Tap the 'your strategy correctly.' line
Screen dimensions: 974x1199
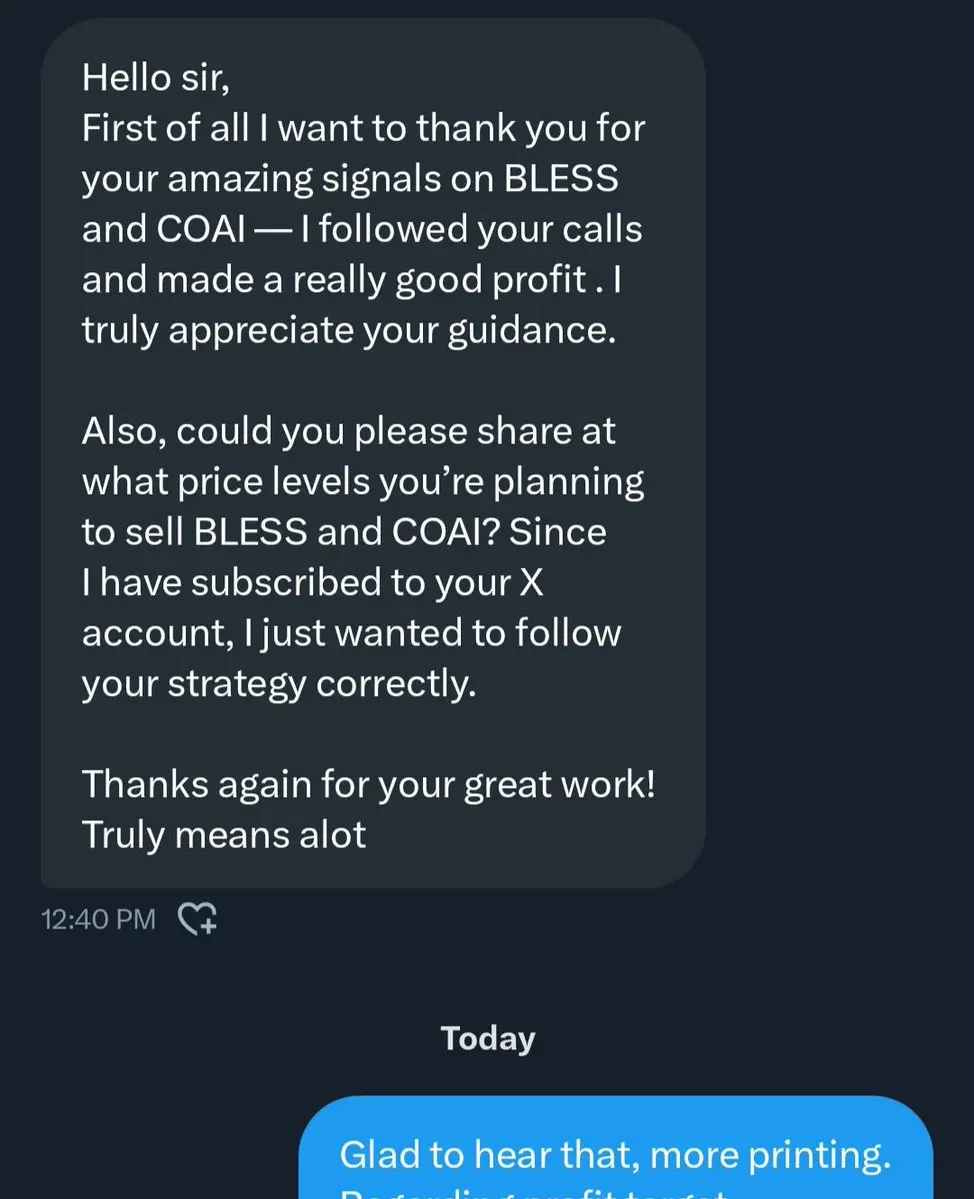coord(279,683)
